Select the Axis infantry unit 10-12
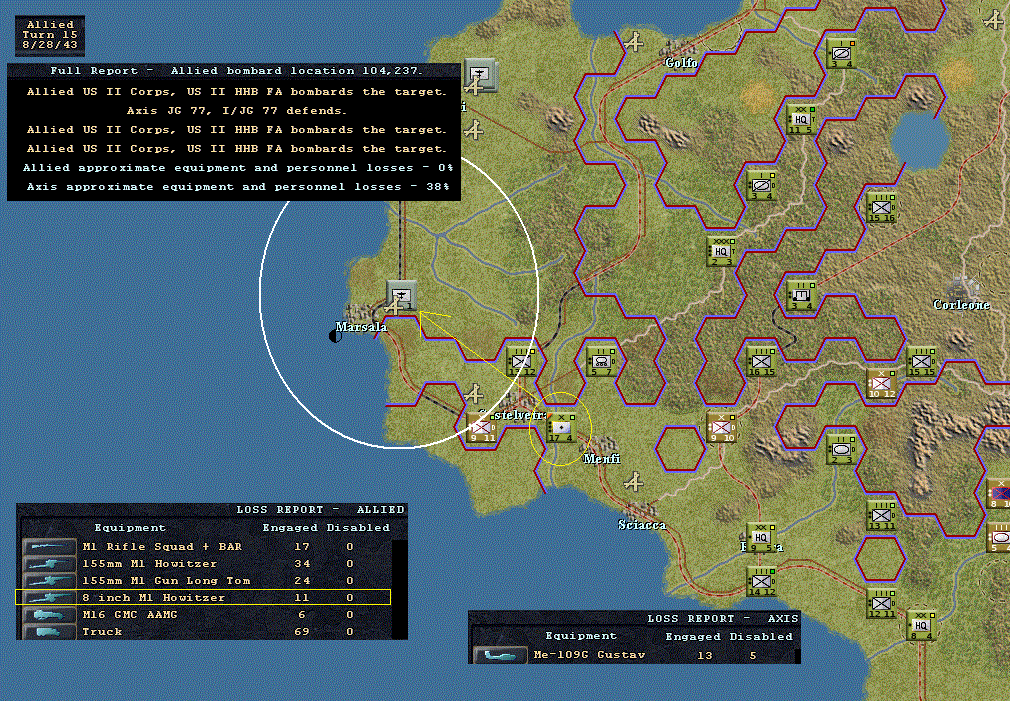 881,383
